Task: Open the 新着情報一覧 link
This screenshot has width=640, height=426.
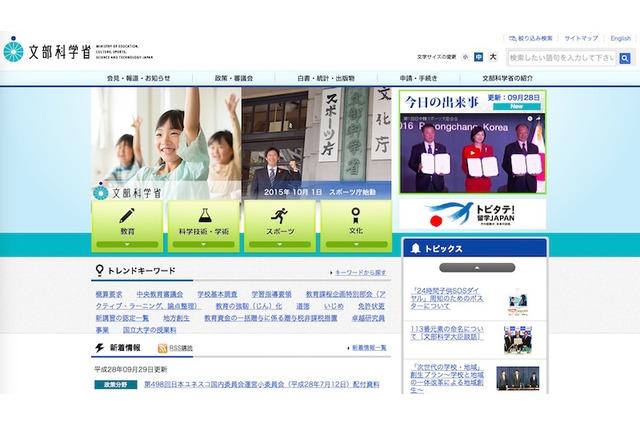Action: [369, 348]
